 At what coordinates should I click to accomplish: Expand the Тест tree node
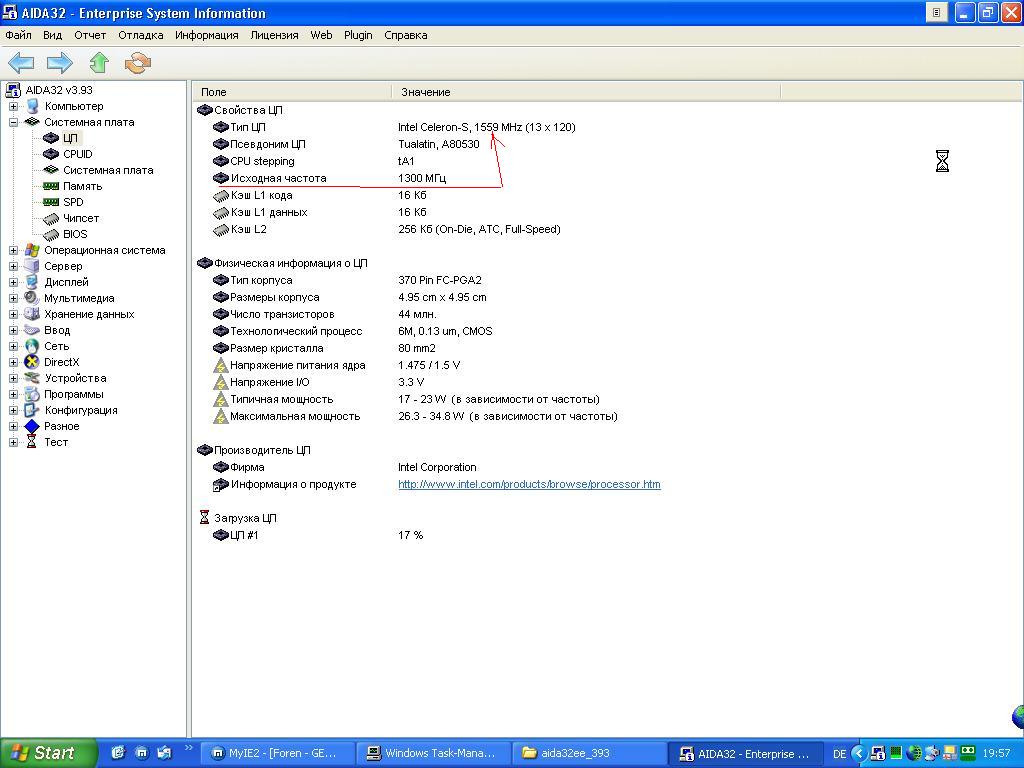coord(13,442)
